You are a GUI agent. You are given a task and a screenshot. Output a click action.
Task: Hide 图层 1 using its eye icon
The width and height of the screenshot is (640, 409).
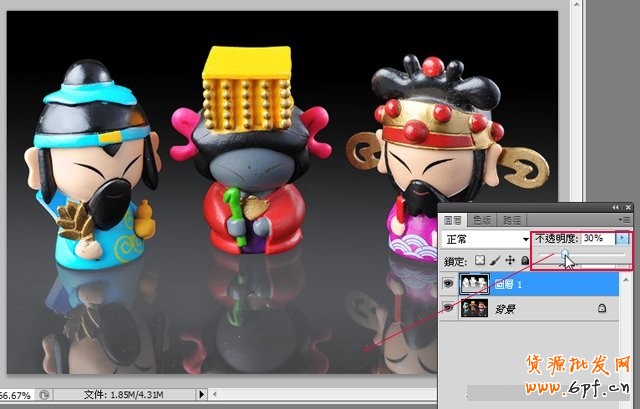(447, 284)
